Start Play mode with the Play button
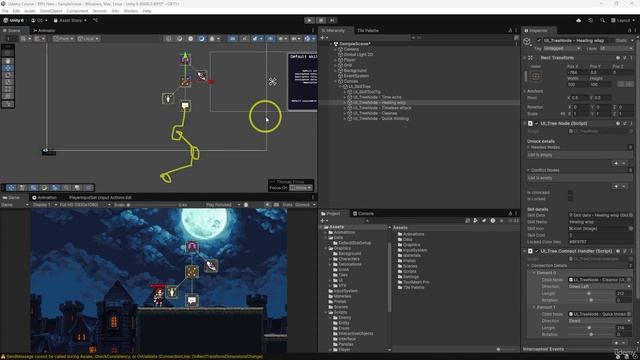640x360 pixels. click(x=309, y=20)
